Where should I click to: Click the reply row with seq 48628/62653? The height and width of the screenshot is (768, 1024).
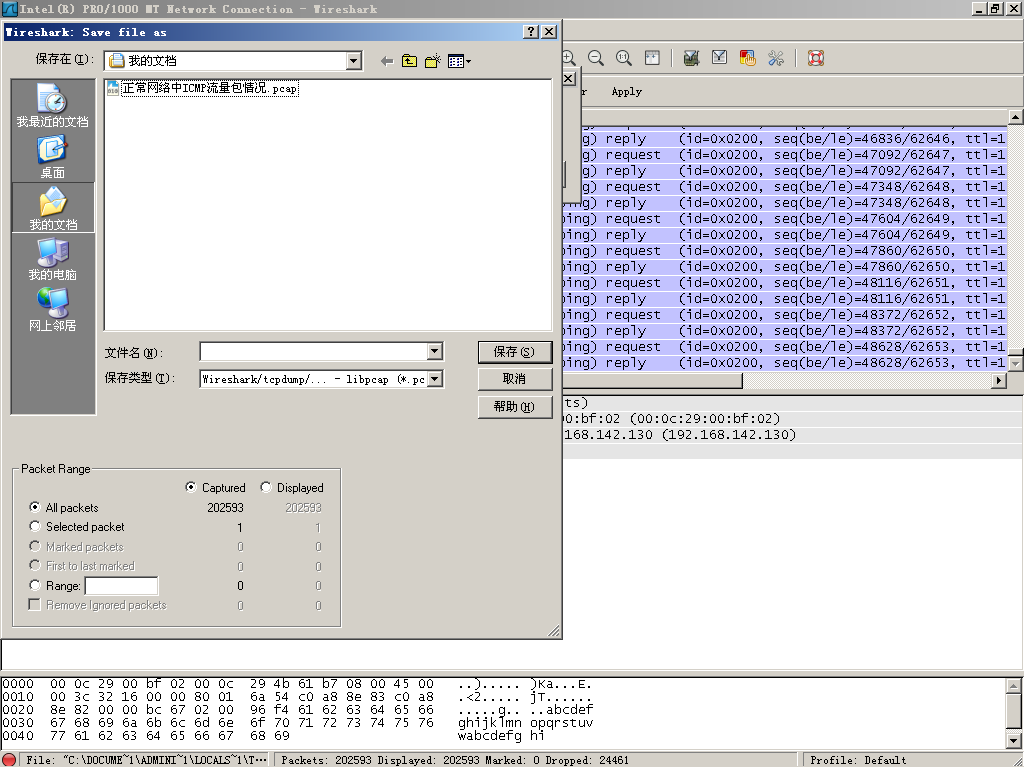tap(784, 363)
